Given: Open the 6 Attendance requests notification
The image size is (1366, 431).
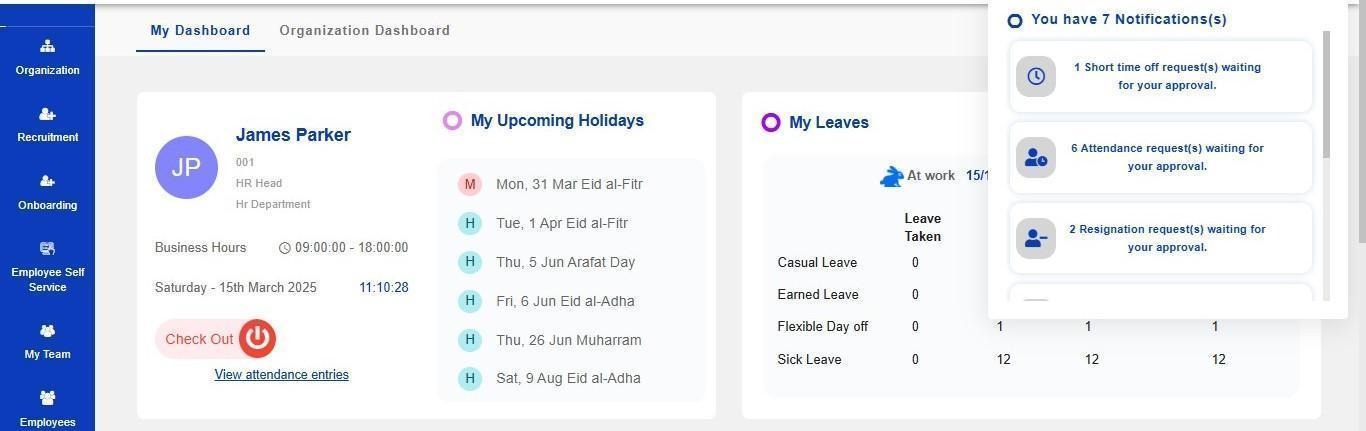Looking at the screenshot, I should pyautogui.click(x=1167, y=157).
